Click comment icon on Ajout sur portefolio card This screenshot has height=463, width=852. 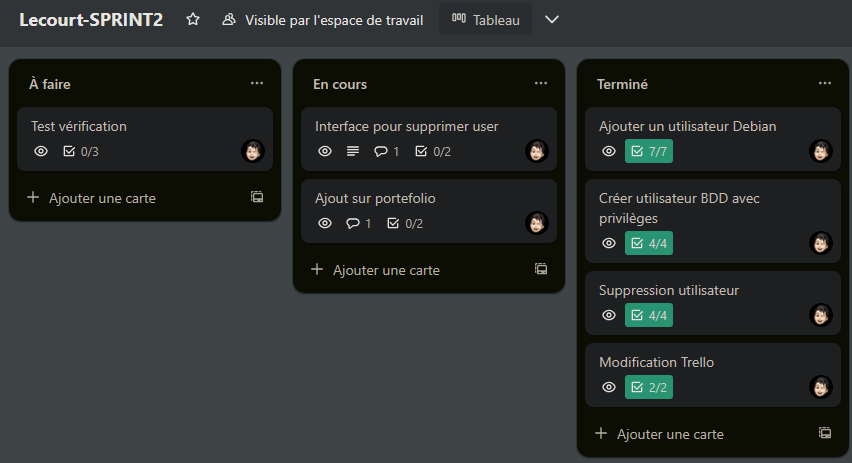pos(353,223)
